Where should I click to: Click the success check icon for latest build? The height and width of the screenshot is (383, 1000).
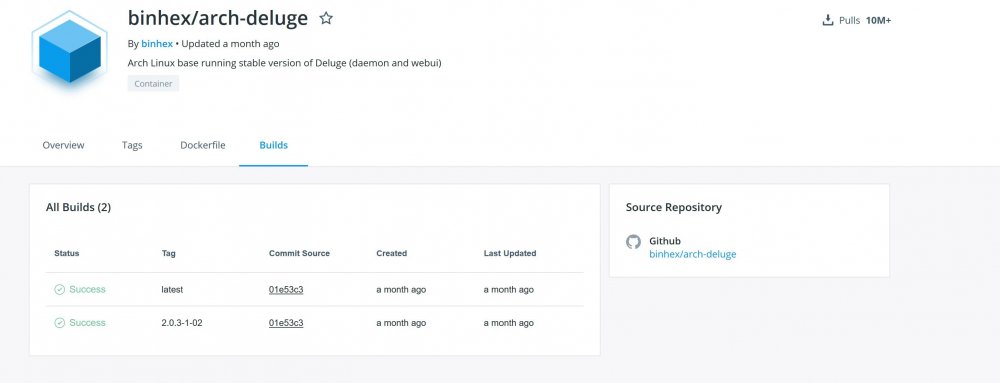coord(59,289)
